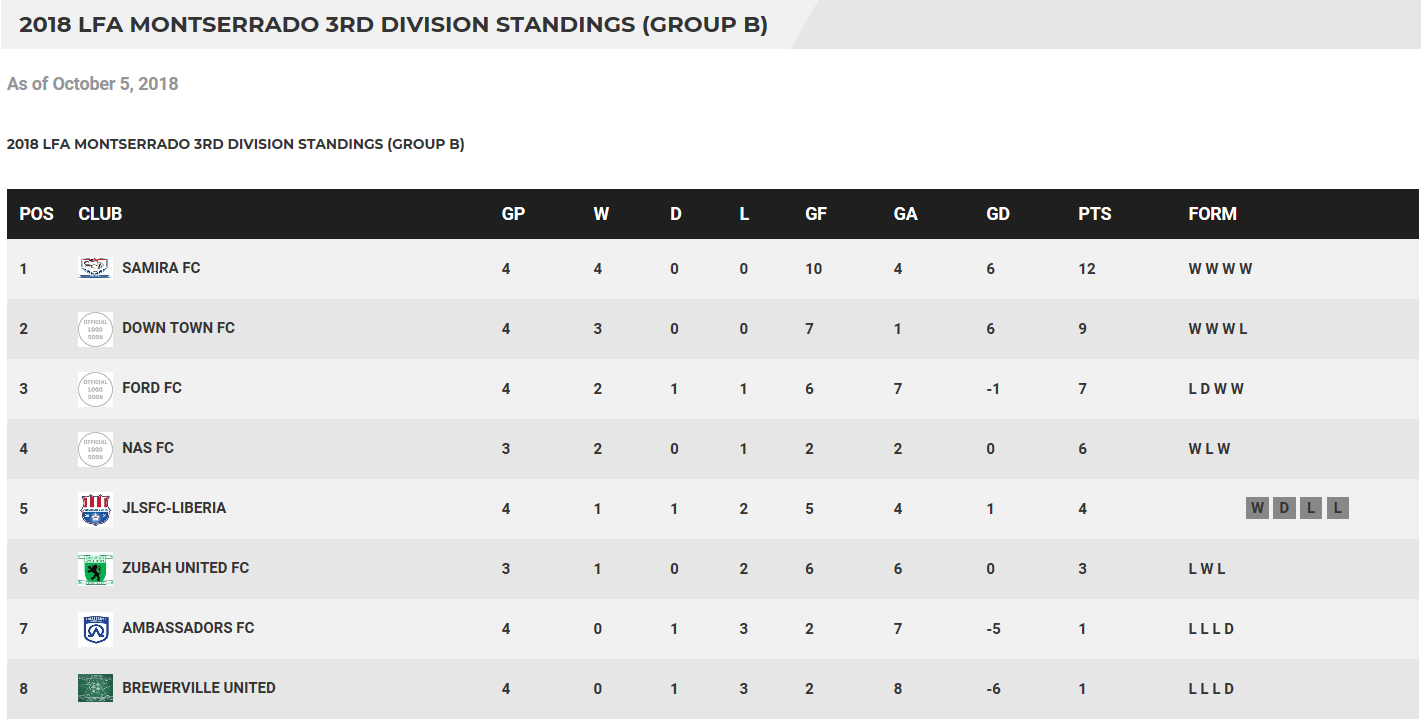Click the Zubah United FC green logo
This screenshot has height=721, width=1421.
pyautogui.click(x=95, y=569)
